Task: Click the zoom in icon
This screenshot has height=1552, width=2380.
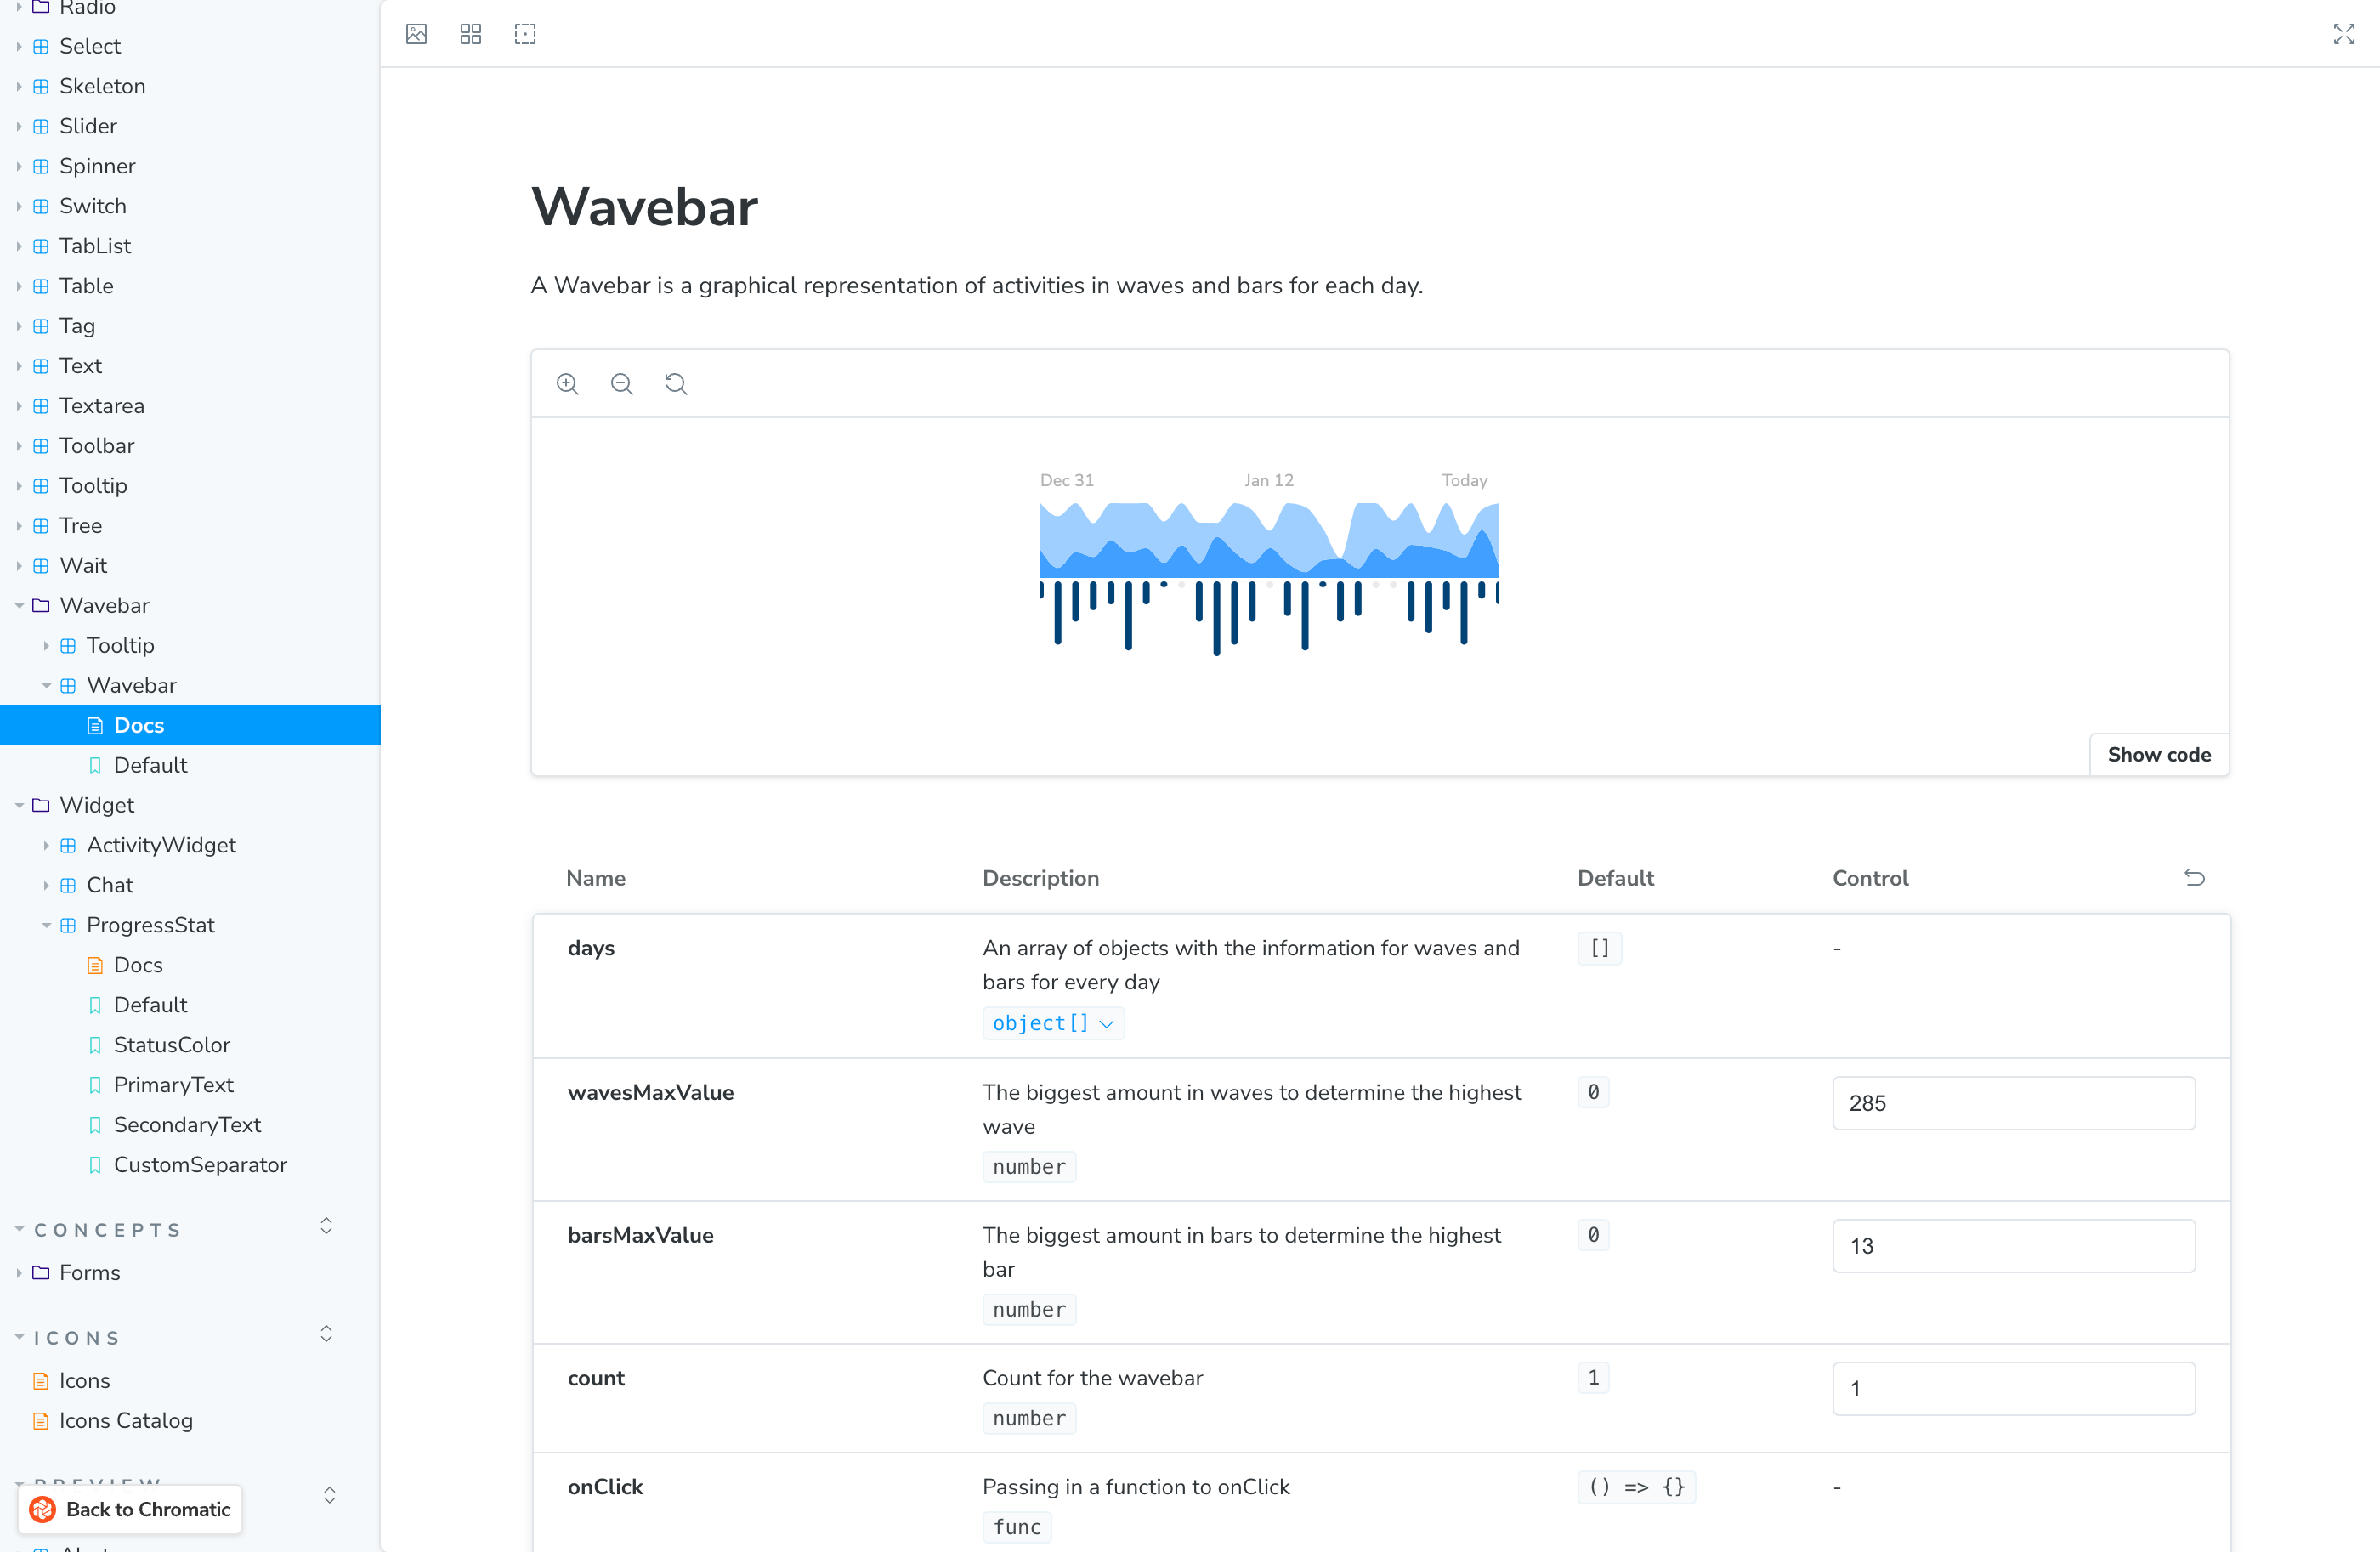Action: 567,383
